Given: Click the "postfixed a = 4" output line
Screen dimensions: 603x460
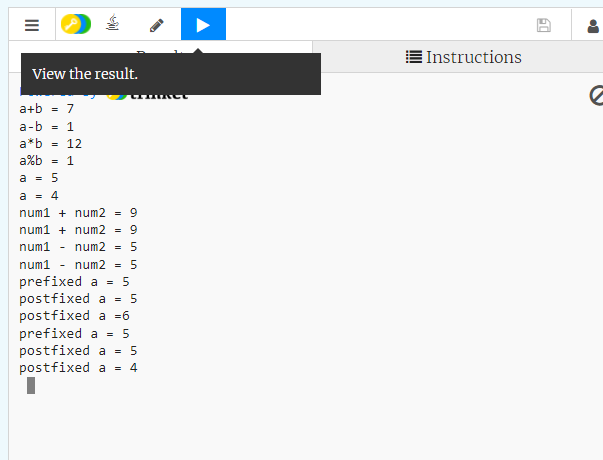Looking at the screenshot, I should [78, 368].
